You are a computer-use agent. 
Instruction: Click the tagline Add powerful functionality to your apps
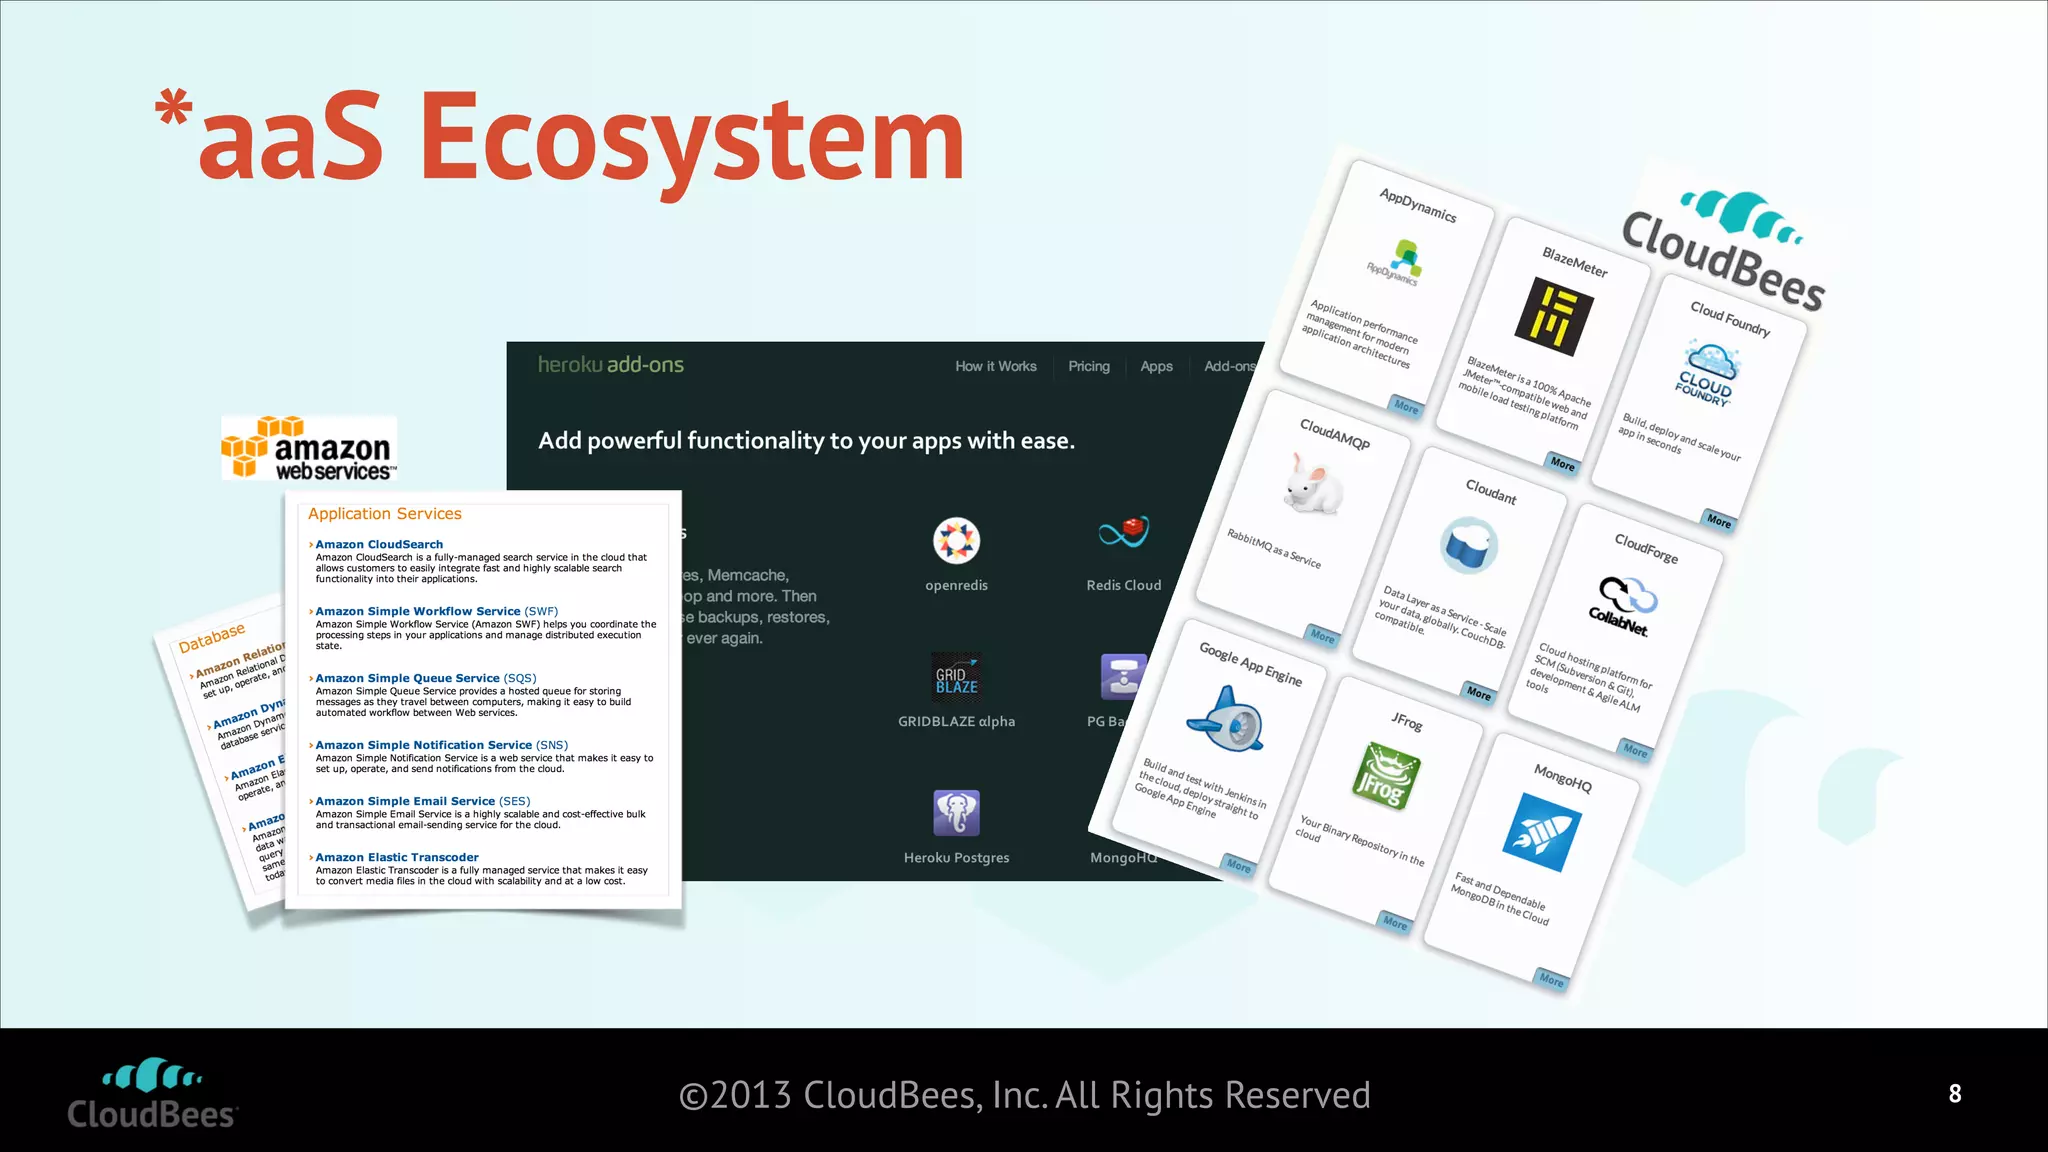[806, 441]
